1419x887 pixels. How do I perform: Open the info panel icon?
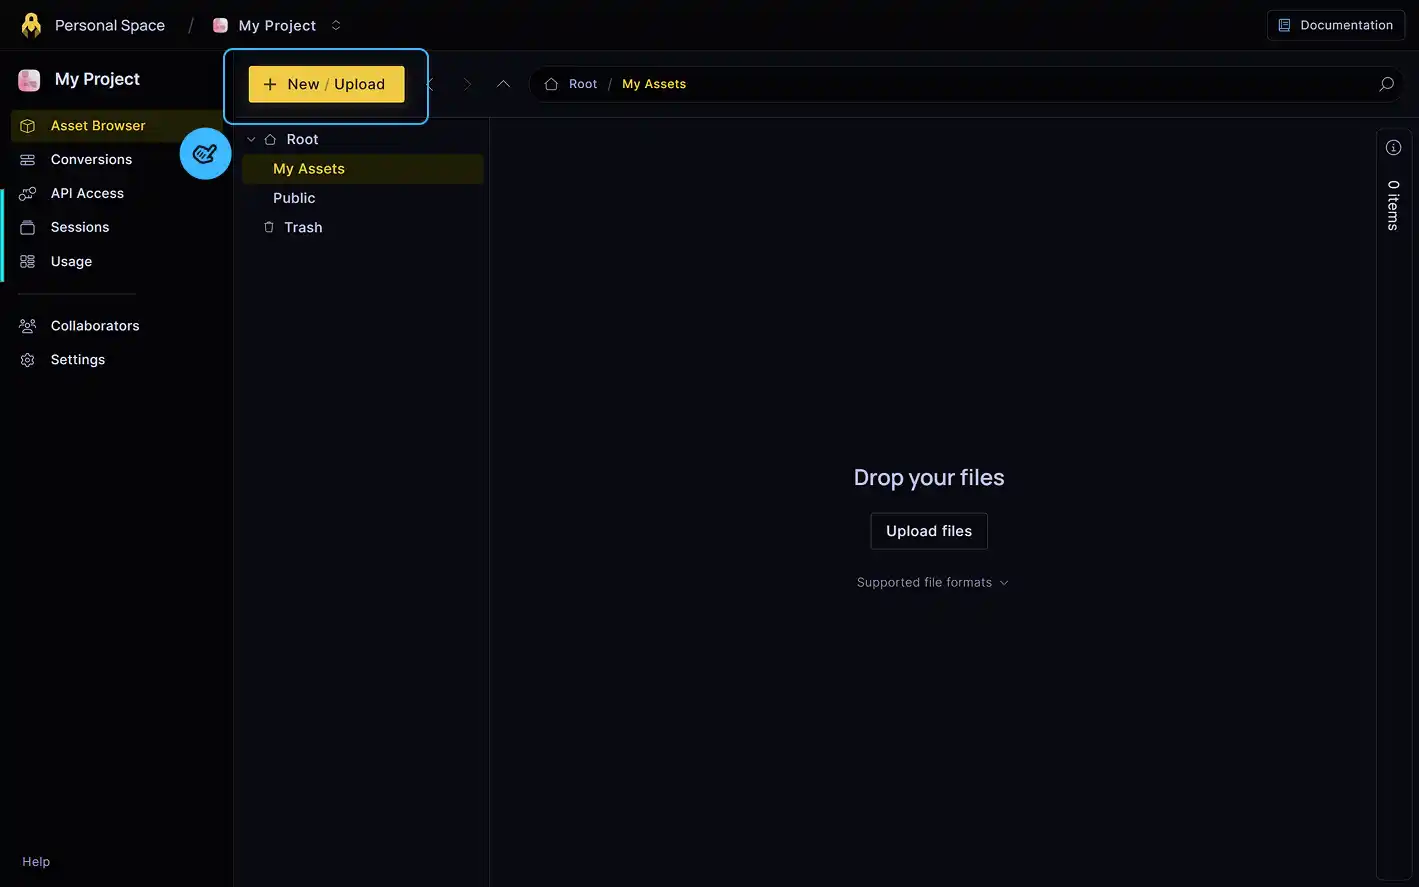[x=1393, y=148]
